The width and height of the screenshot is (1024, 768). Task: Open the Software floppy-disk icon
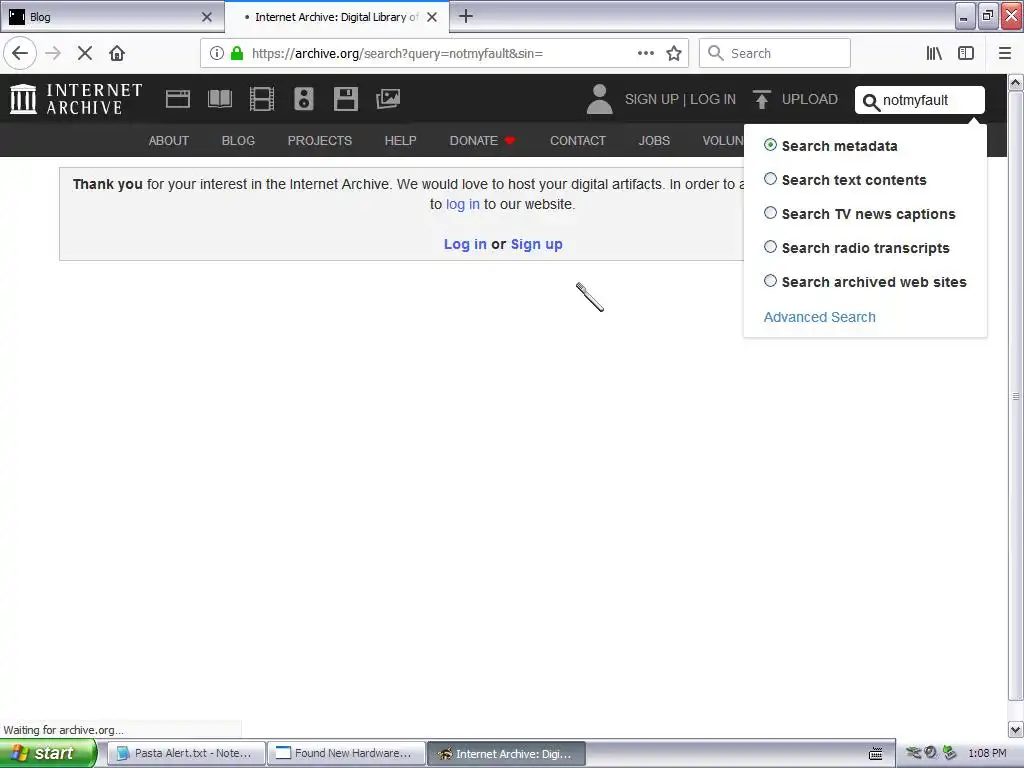(345, 99)
